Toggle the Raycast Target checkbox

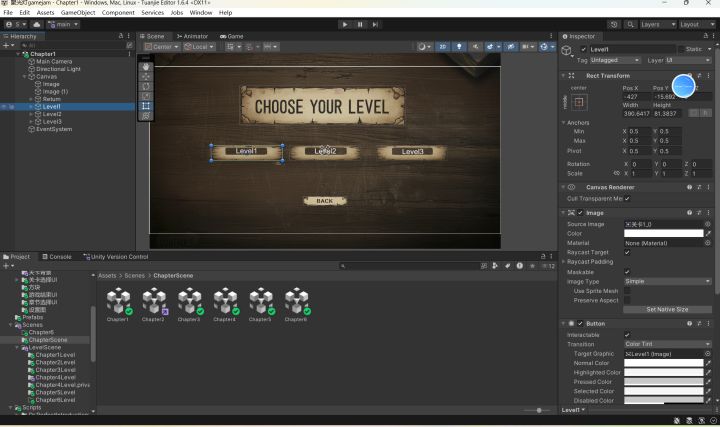pyautogui.click(x=627, y=253)
